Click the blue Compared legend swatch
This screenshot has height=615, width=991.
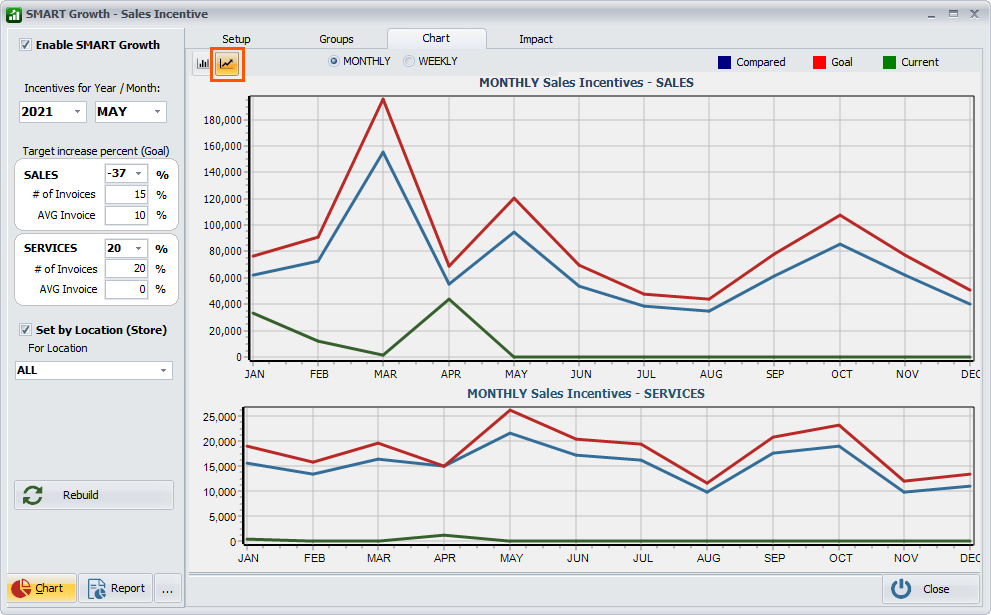724,62
